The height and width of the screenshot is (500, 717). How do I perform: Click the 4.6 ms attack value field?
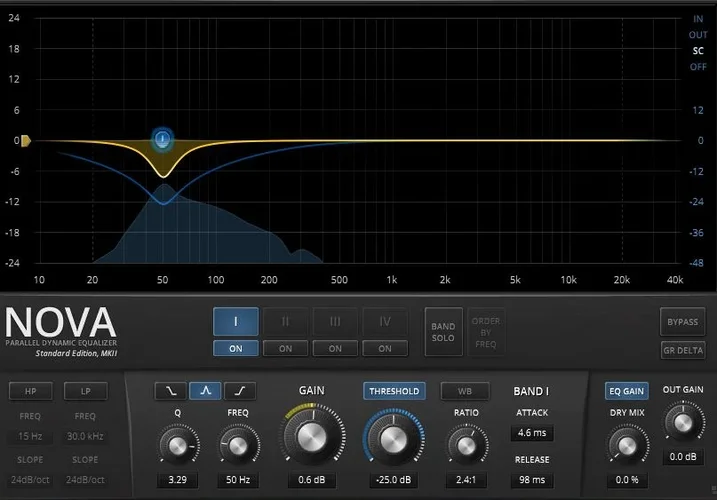[532, 432]
